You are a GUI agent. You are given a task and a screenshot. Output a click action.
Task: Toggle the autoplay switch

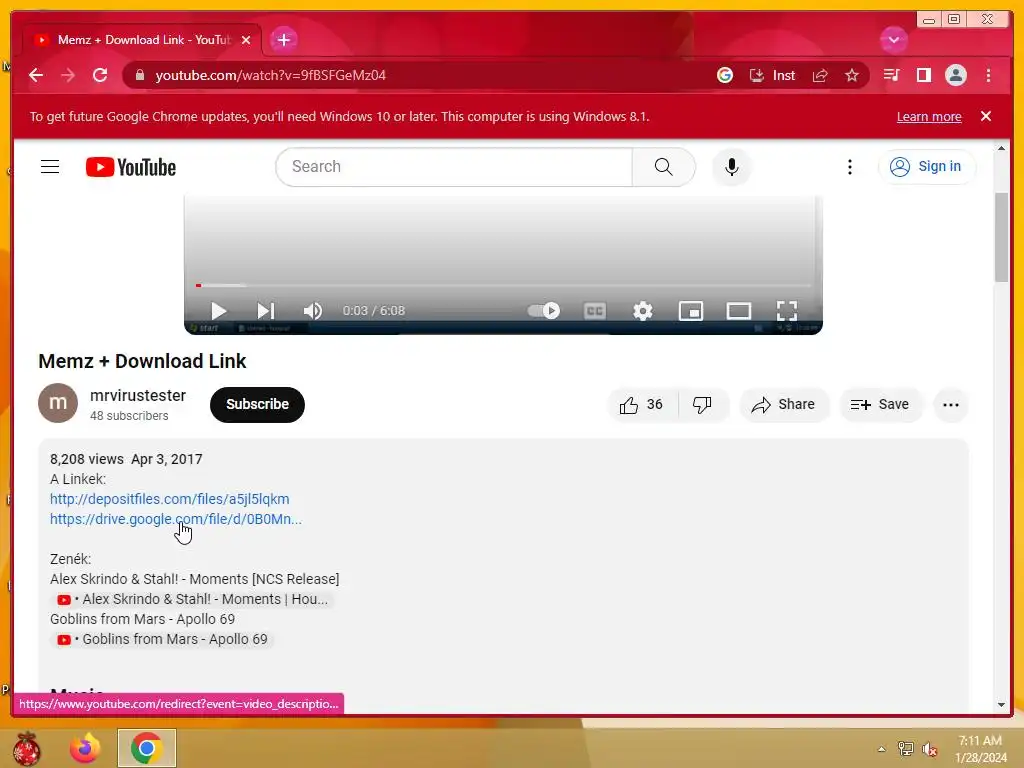[543, 311]
